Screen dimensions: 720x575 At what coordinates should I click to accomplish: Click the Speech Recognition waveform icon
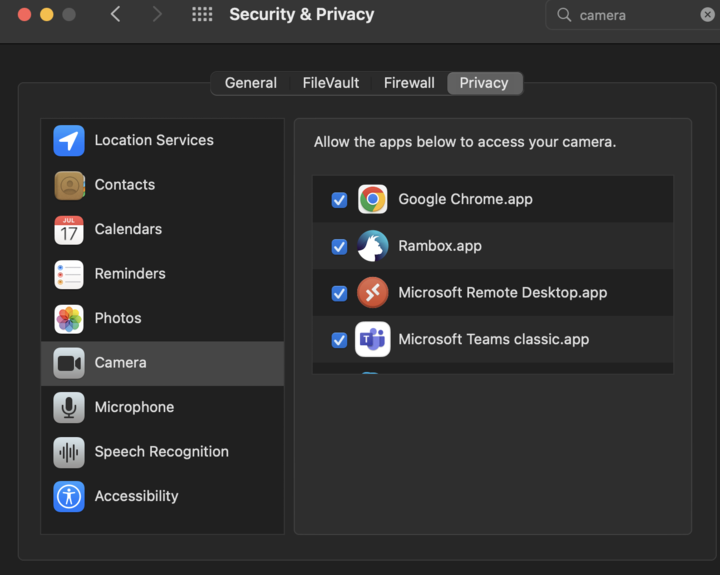(x=69, y=452)
